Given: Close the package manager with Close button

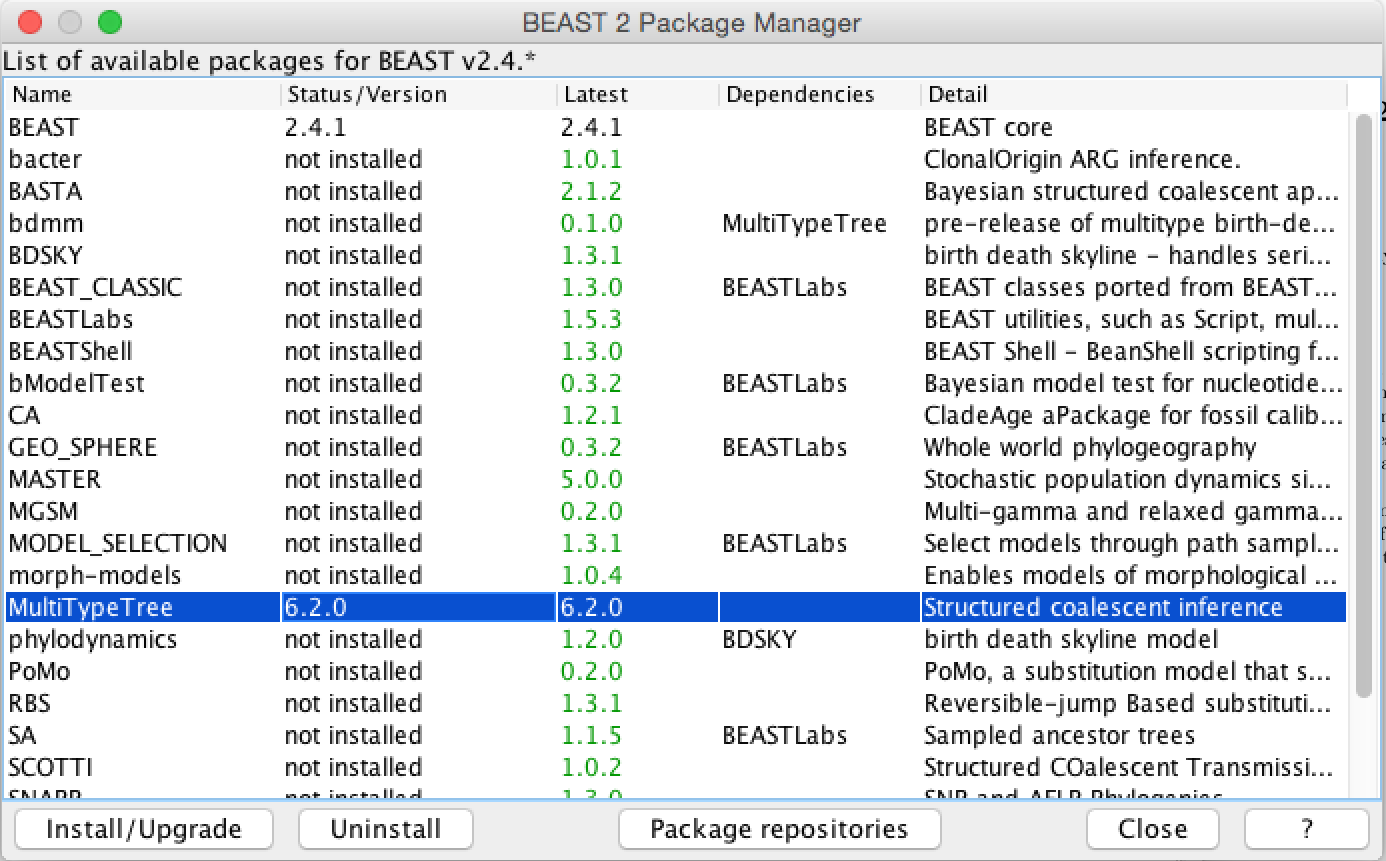Looking at the screenshot, I should [x=1153, y=829].
